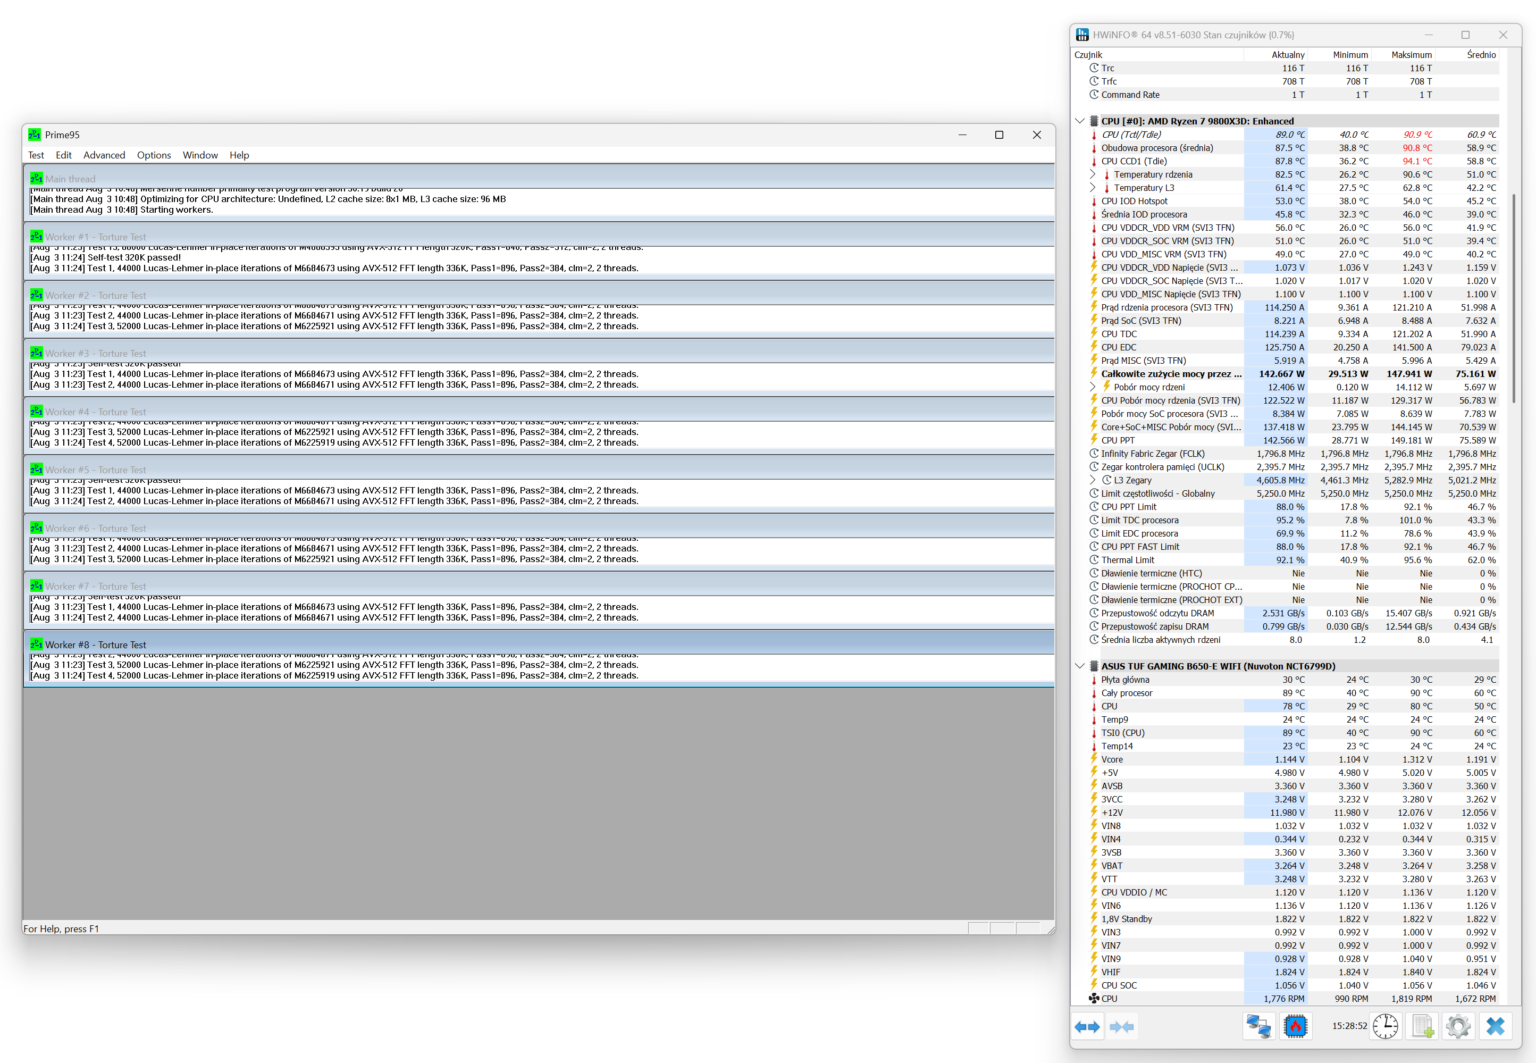Open the Test menu in Prime95

[36, 155]
